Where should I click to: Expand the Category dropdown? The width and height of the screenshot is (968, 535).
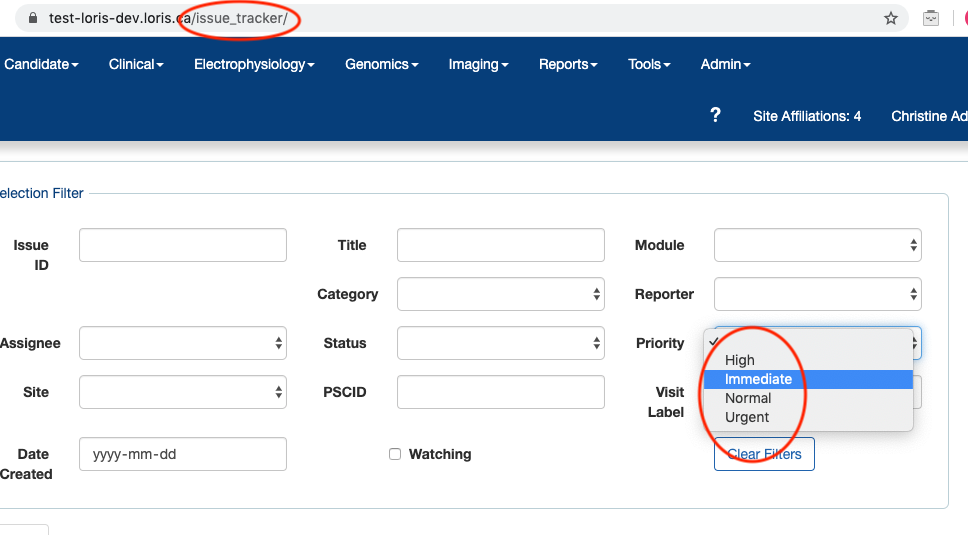501,294
